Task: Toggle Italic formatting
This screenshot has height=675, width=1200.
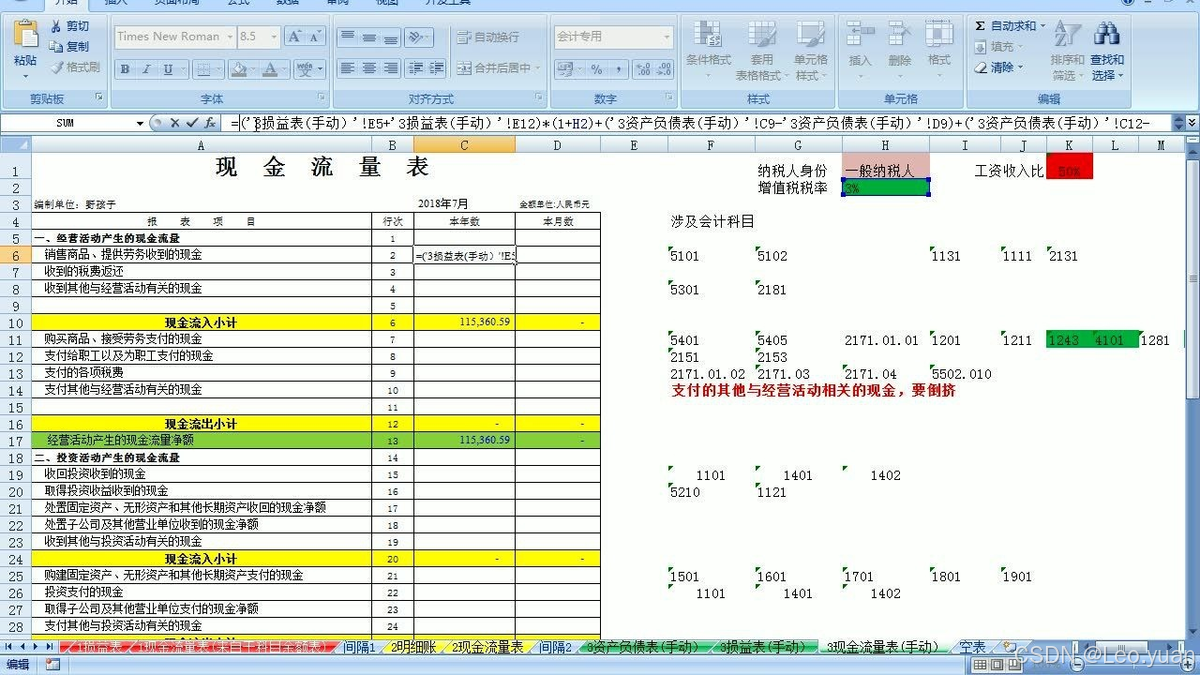Action: [x=146, y=69]
